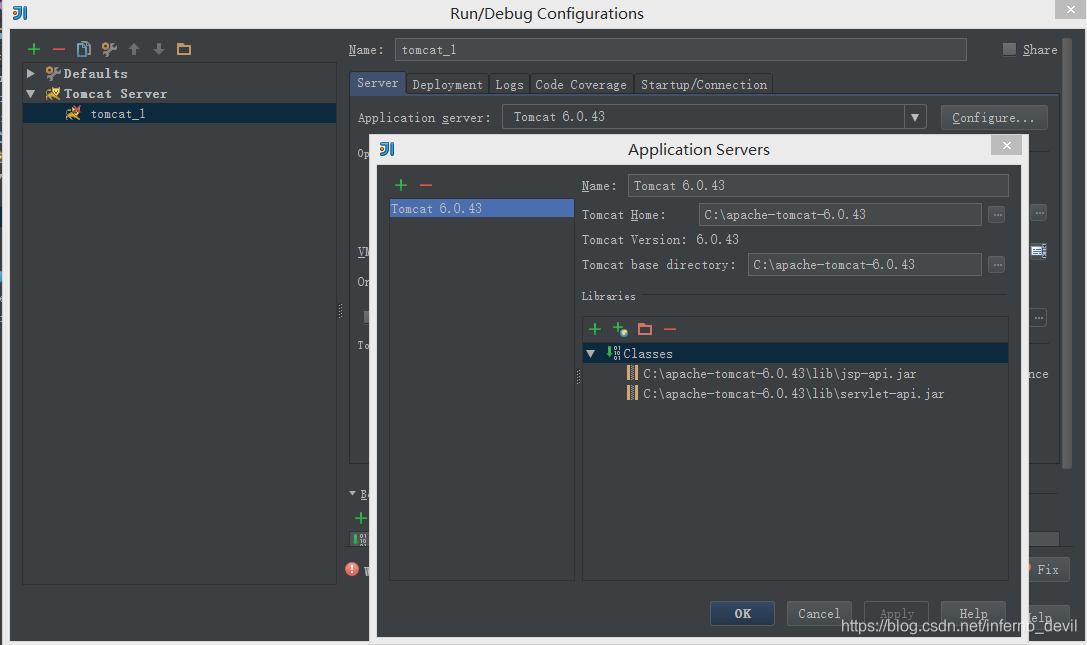Collapse the Before launch section arrow
This screenshot has height=645, width=1087.
(352, 493)
